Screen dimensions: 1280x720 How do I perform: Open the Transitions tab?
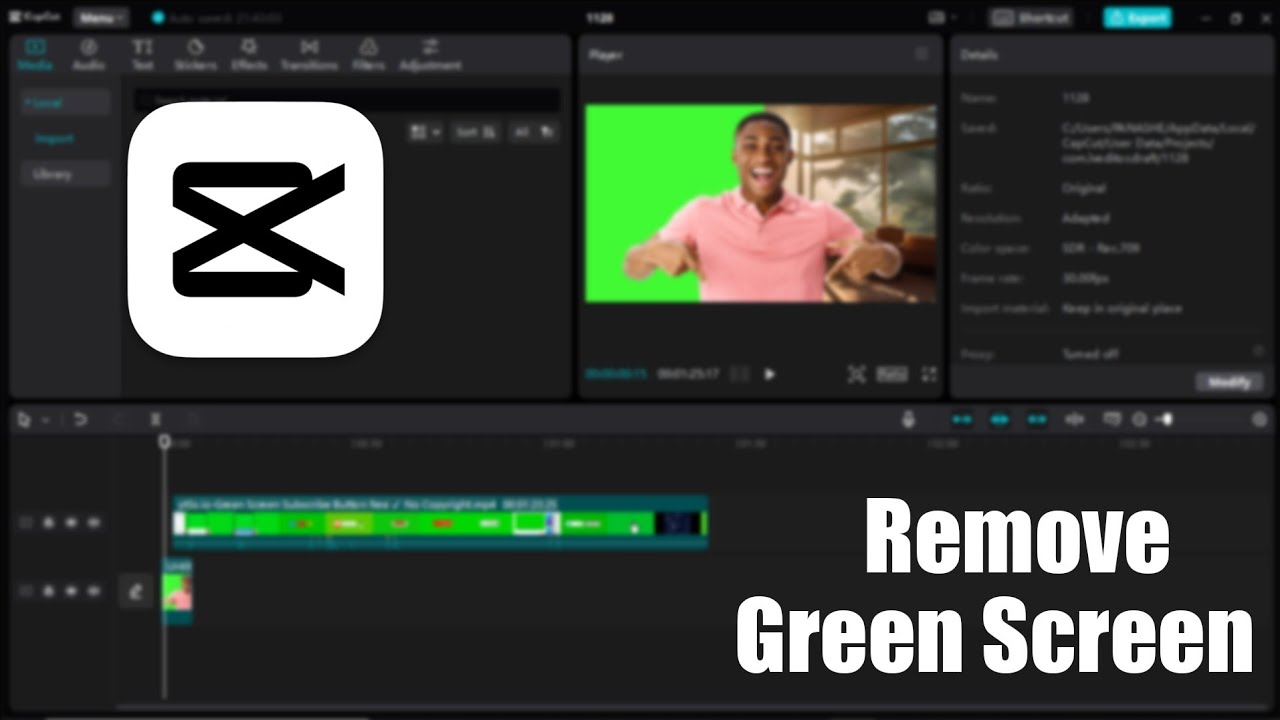pyautogui.click(x=309, y=55)
